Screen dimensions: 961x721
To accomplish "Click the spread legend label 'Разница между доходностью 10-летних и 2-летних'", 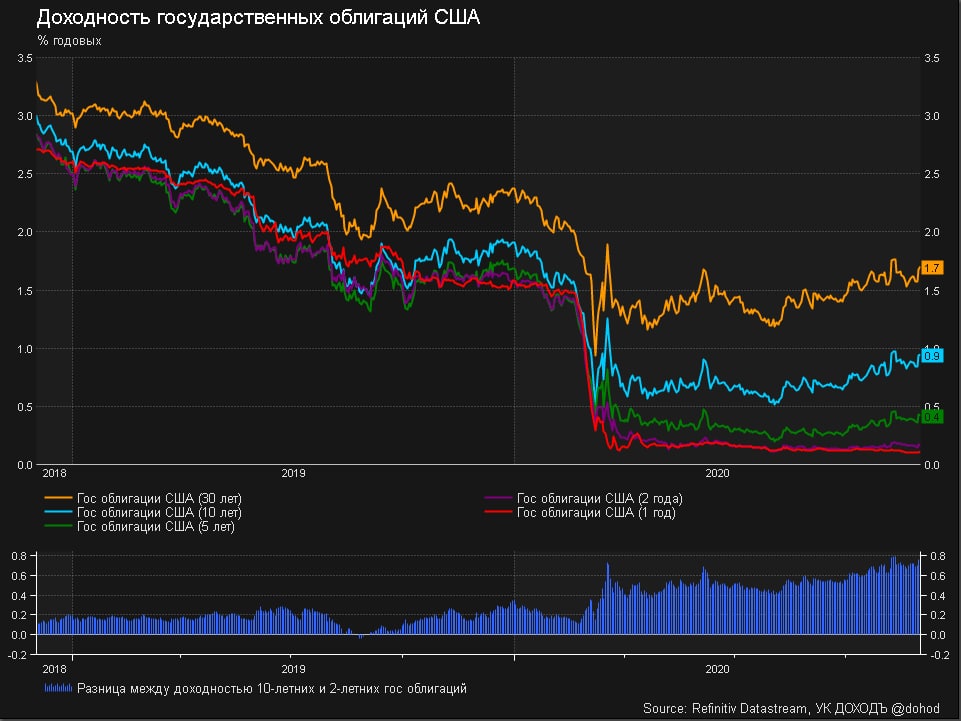I will click(x=272, y=689).
